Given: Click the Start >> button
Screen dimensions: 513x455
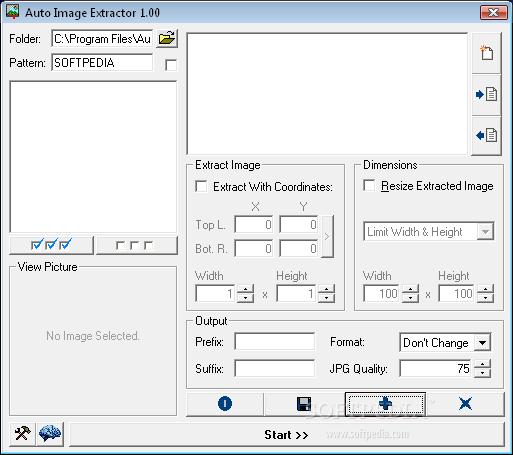Looking at the screenshot, I should 287,435.
